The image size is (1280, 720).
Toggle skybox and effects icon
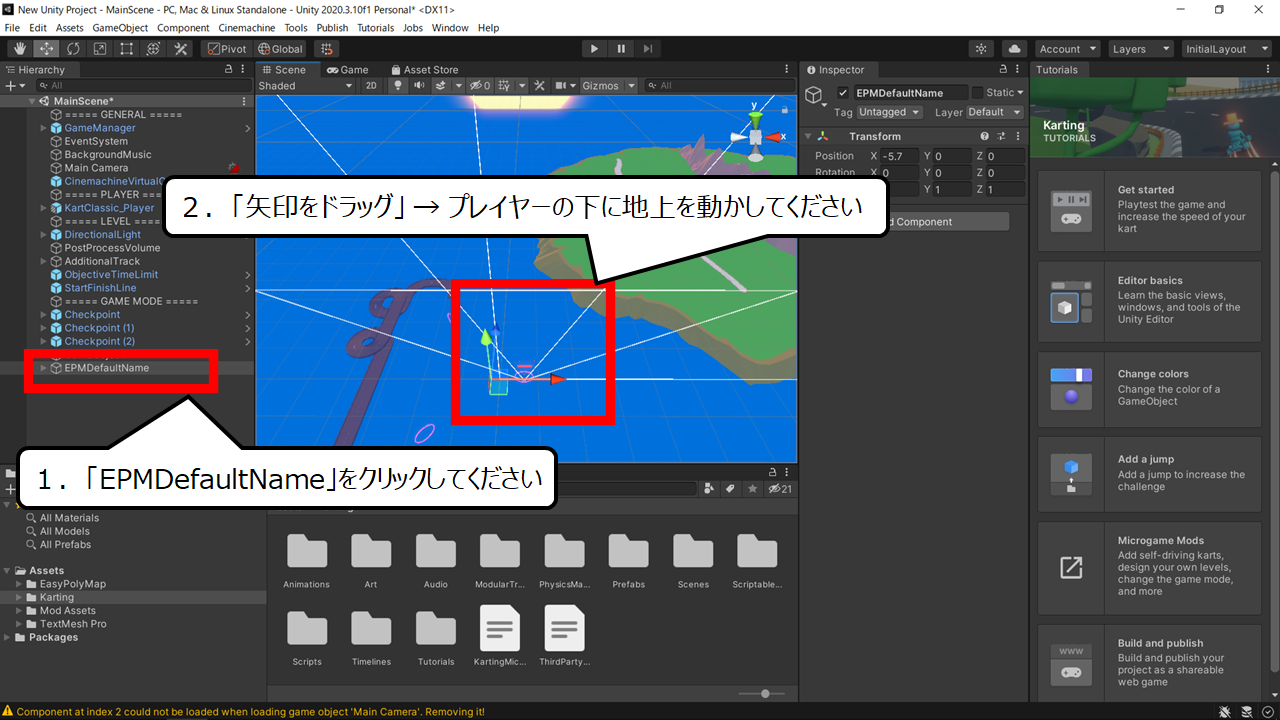coord(440,86)
